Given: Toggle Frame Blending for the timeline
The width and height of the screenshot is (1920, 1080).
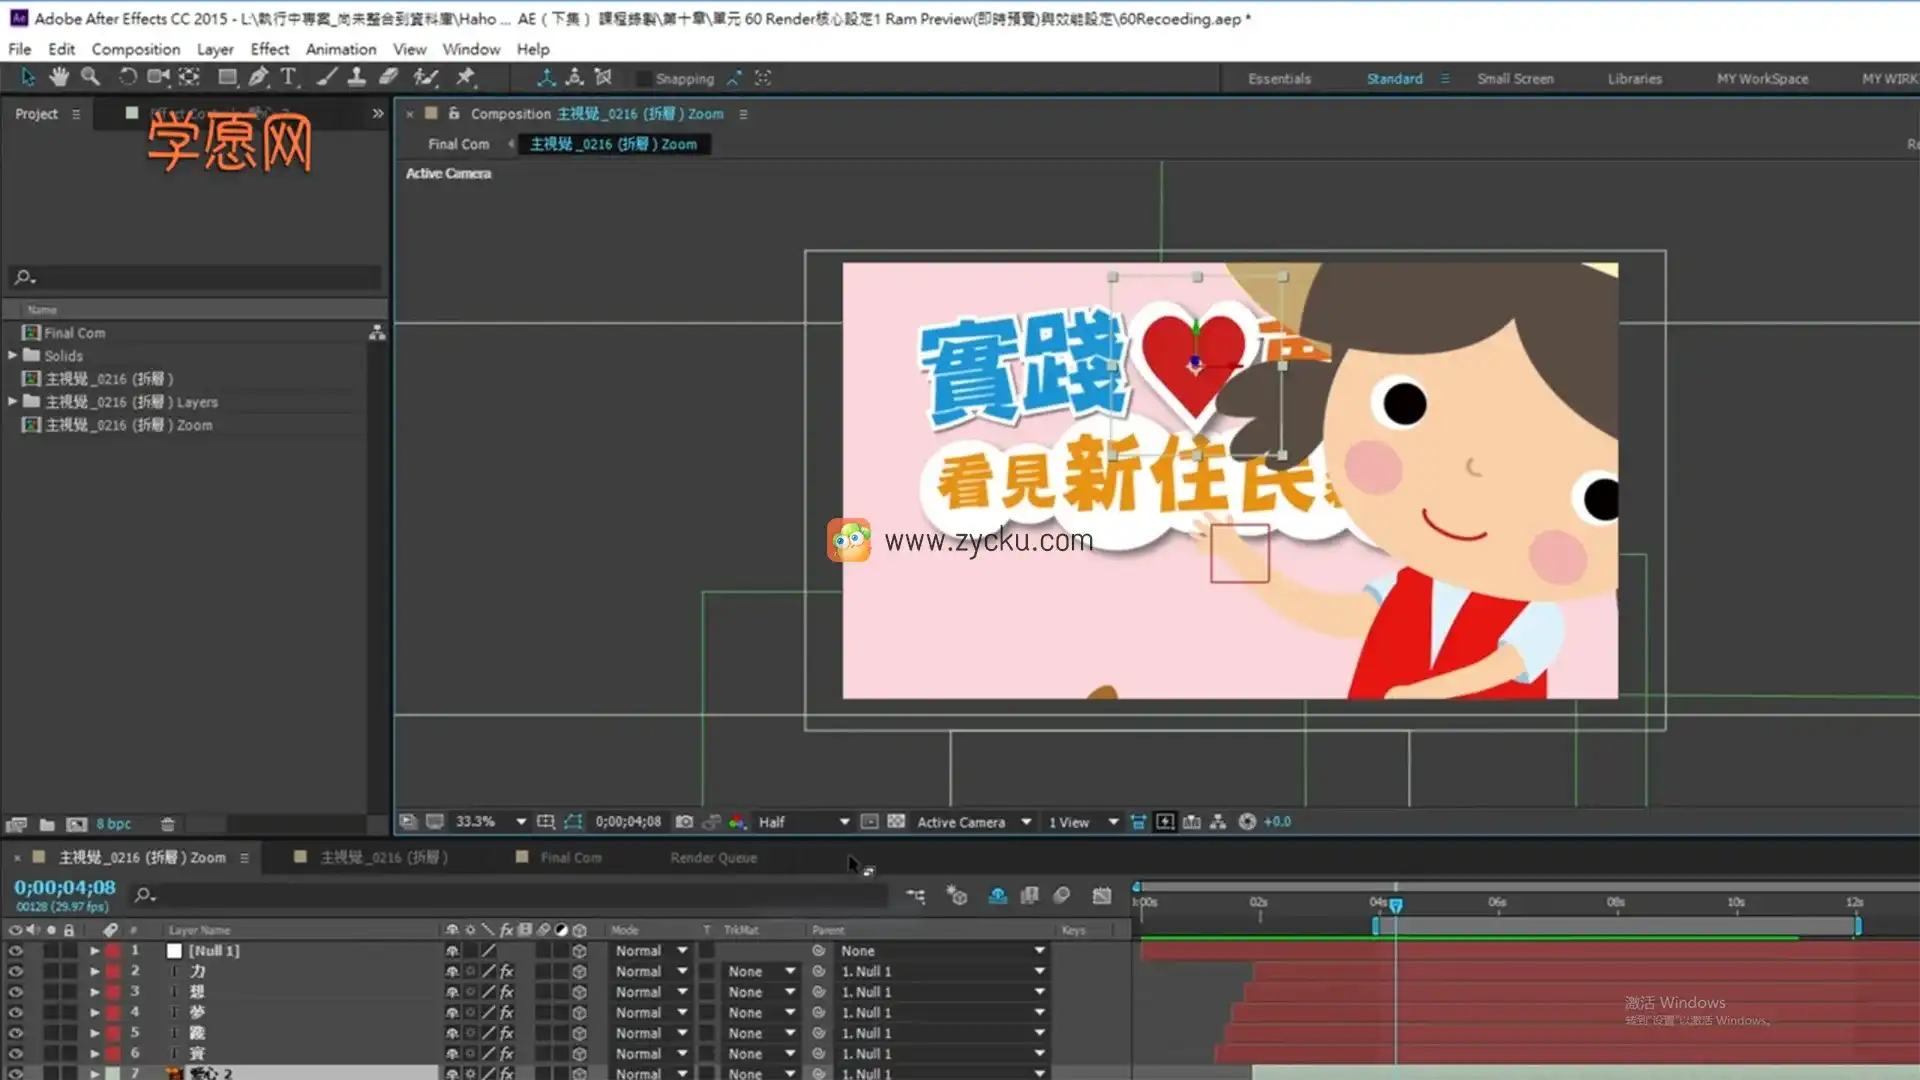Looking at the screenshot, I should pyautogui.click(x=1030, y=896).
